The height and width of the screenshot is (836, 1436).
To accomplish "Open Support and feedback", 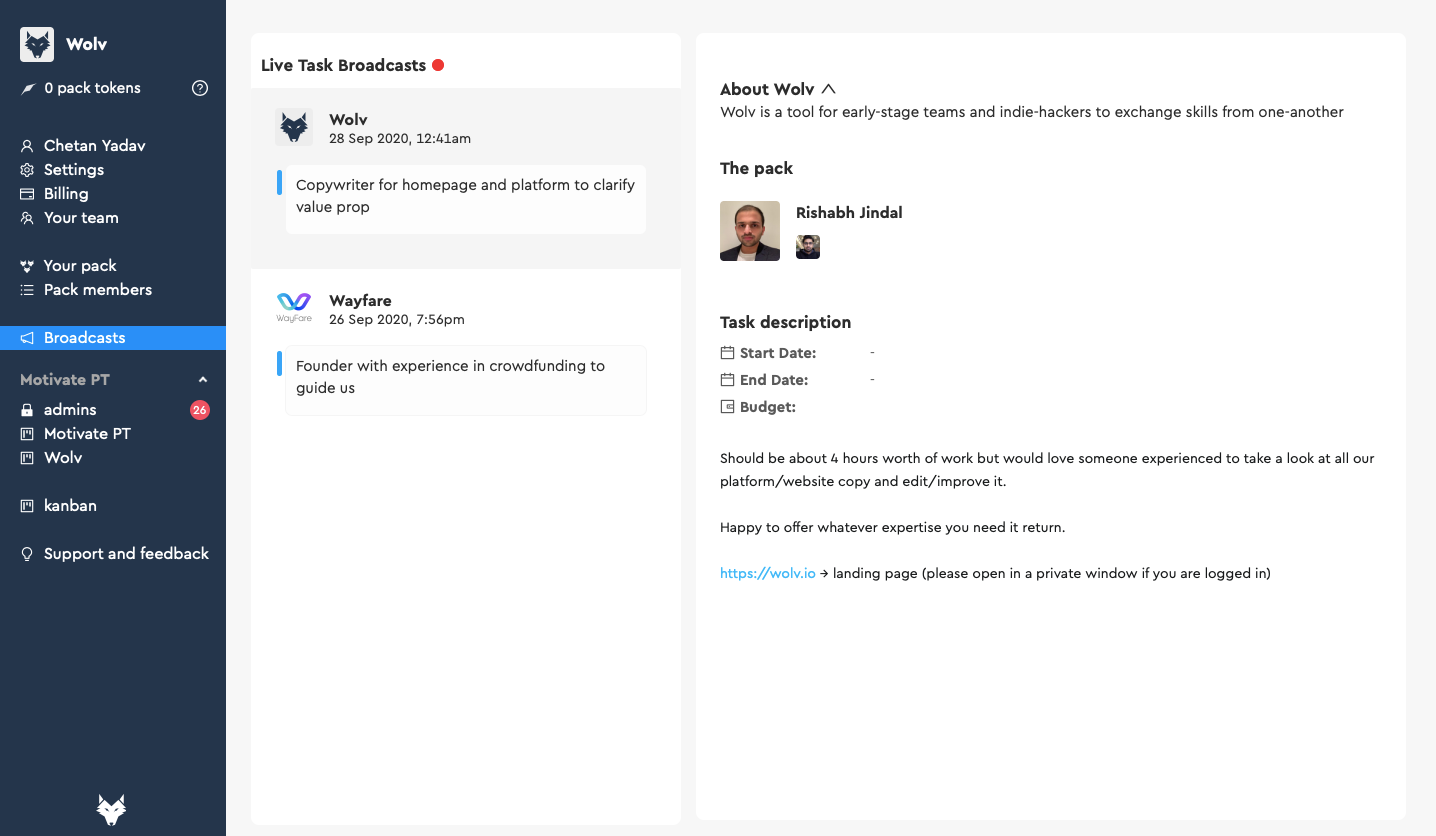I will point(126,554).
